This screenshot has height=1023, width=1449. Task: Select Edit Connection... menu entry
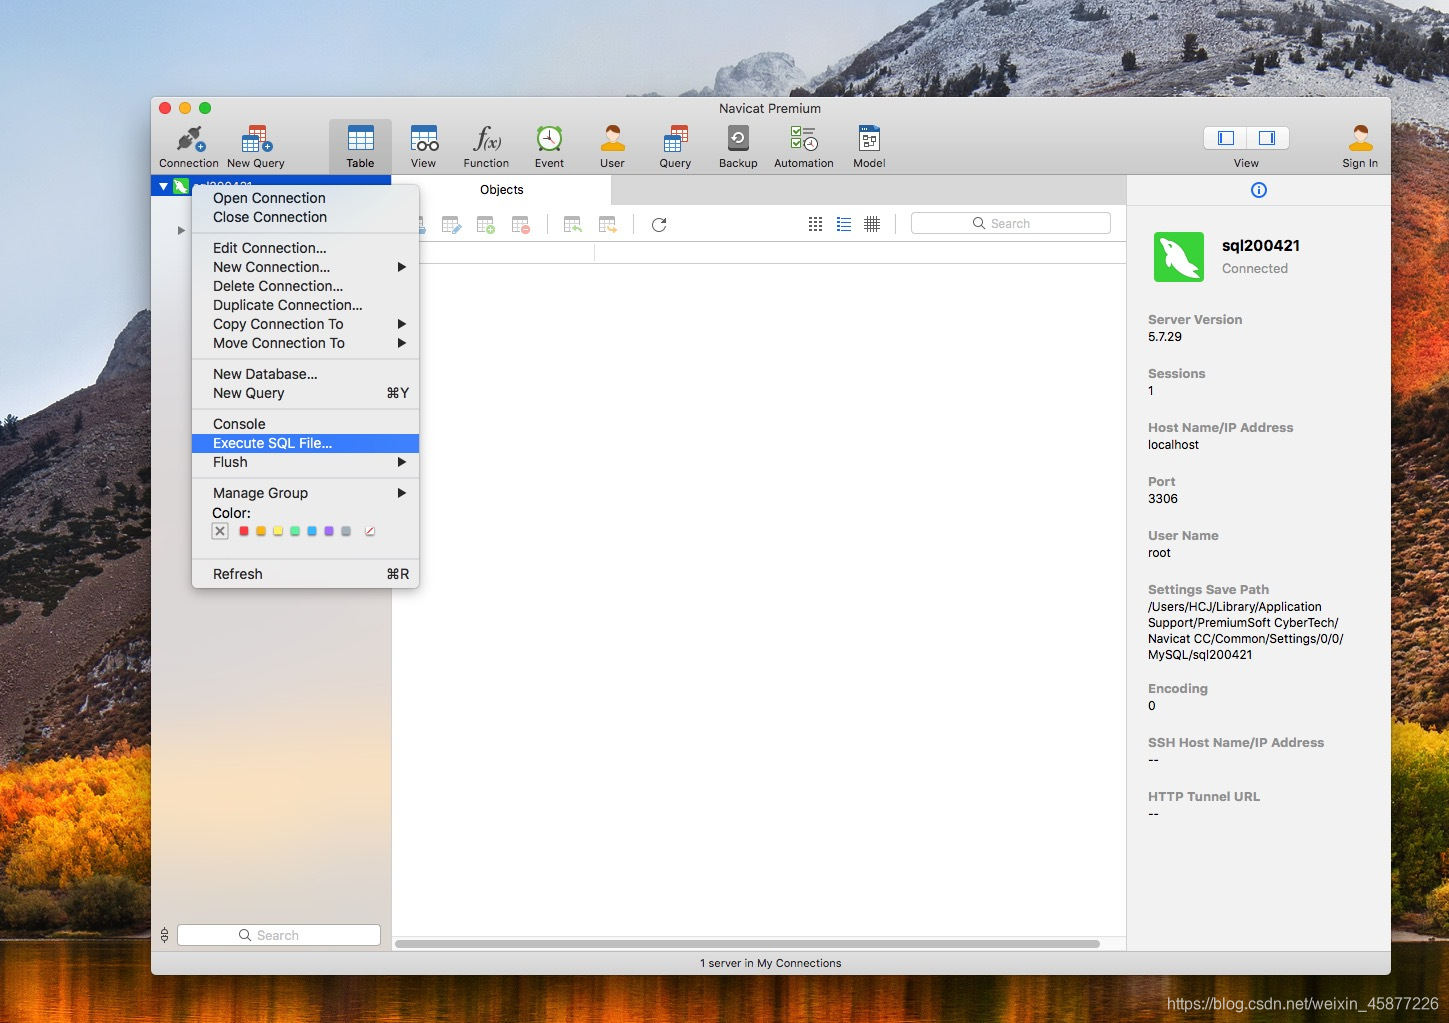(305, 248)
